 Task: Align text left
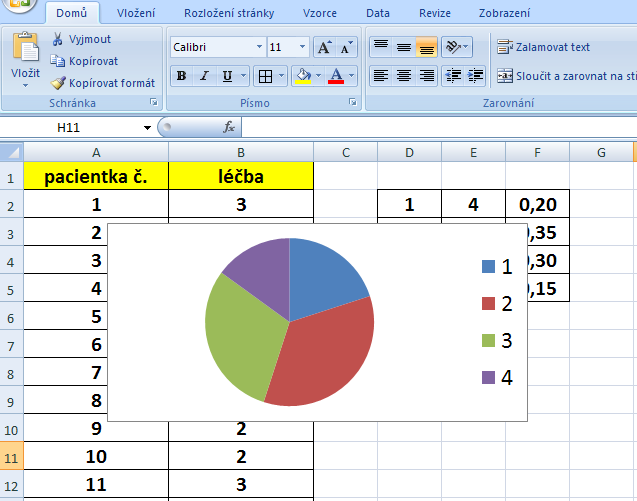(x=381, y=76)
